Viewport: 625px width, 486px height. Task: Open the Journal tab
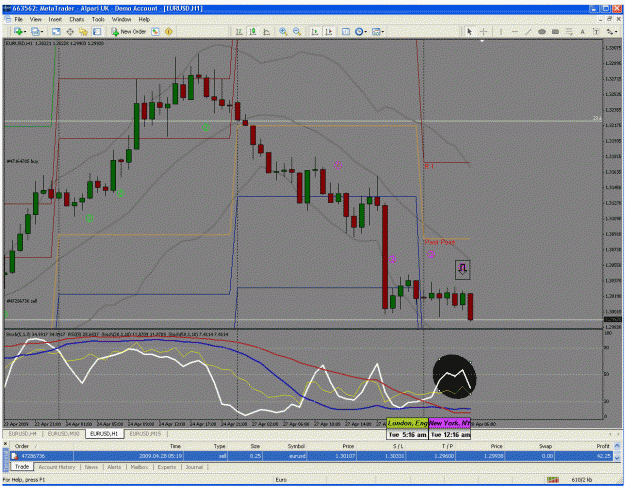pos(194,467)
